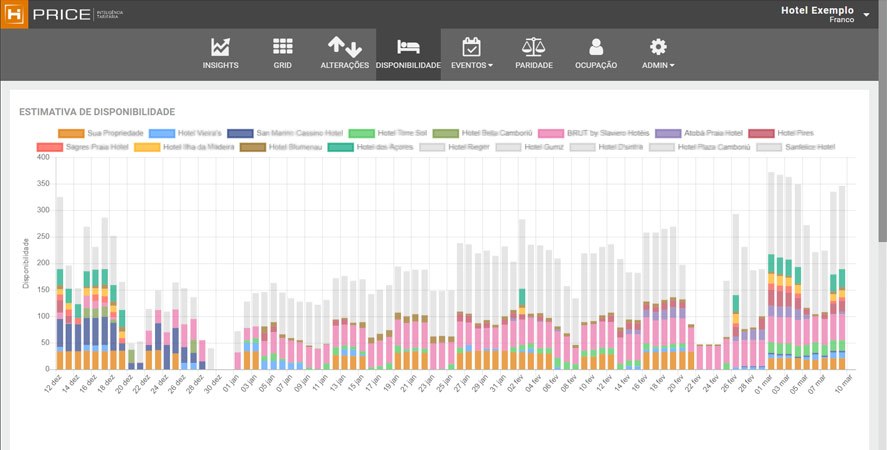Viewport: 887px width, 450px height.
Task: Expand the Eventos dropdown caret
Action: pos(490,66)
